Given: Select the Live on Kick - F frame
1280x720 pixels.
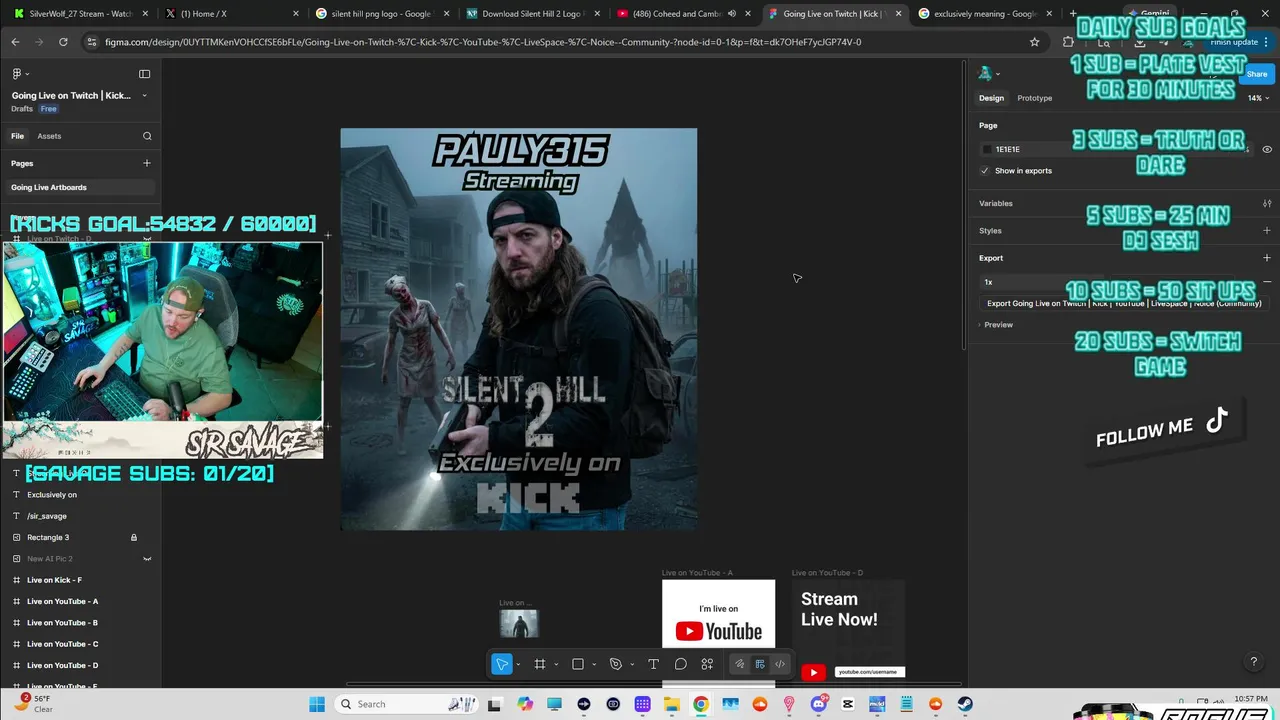Looking at the screenshot, I should (x=54, y=580).
